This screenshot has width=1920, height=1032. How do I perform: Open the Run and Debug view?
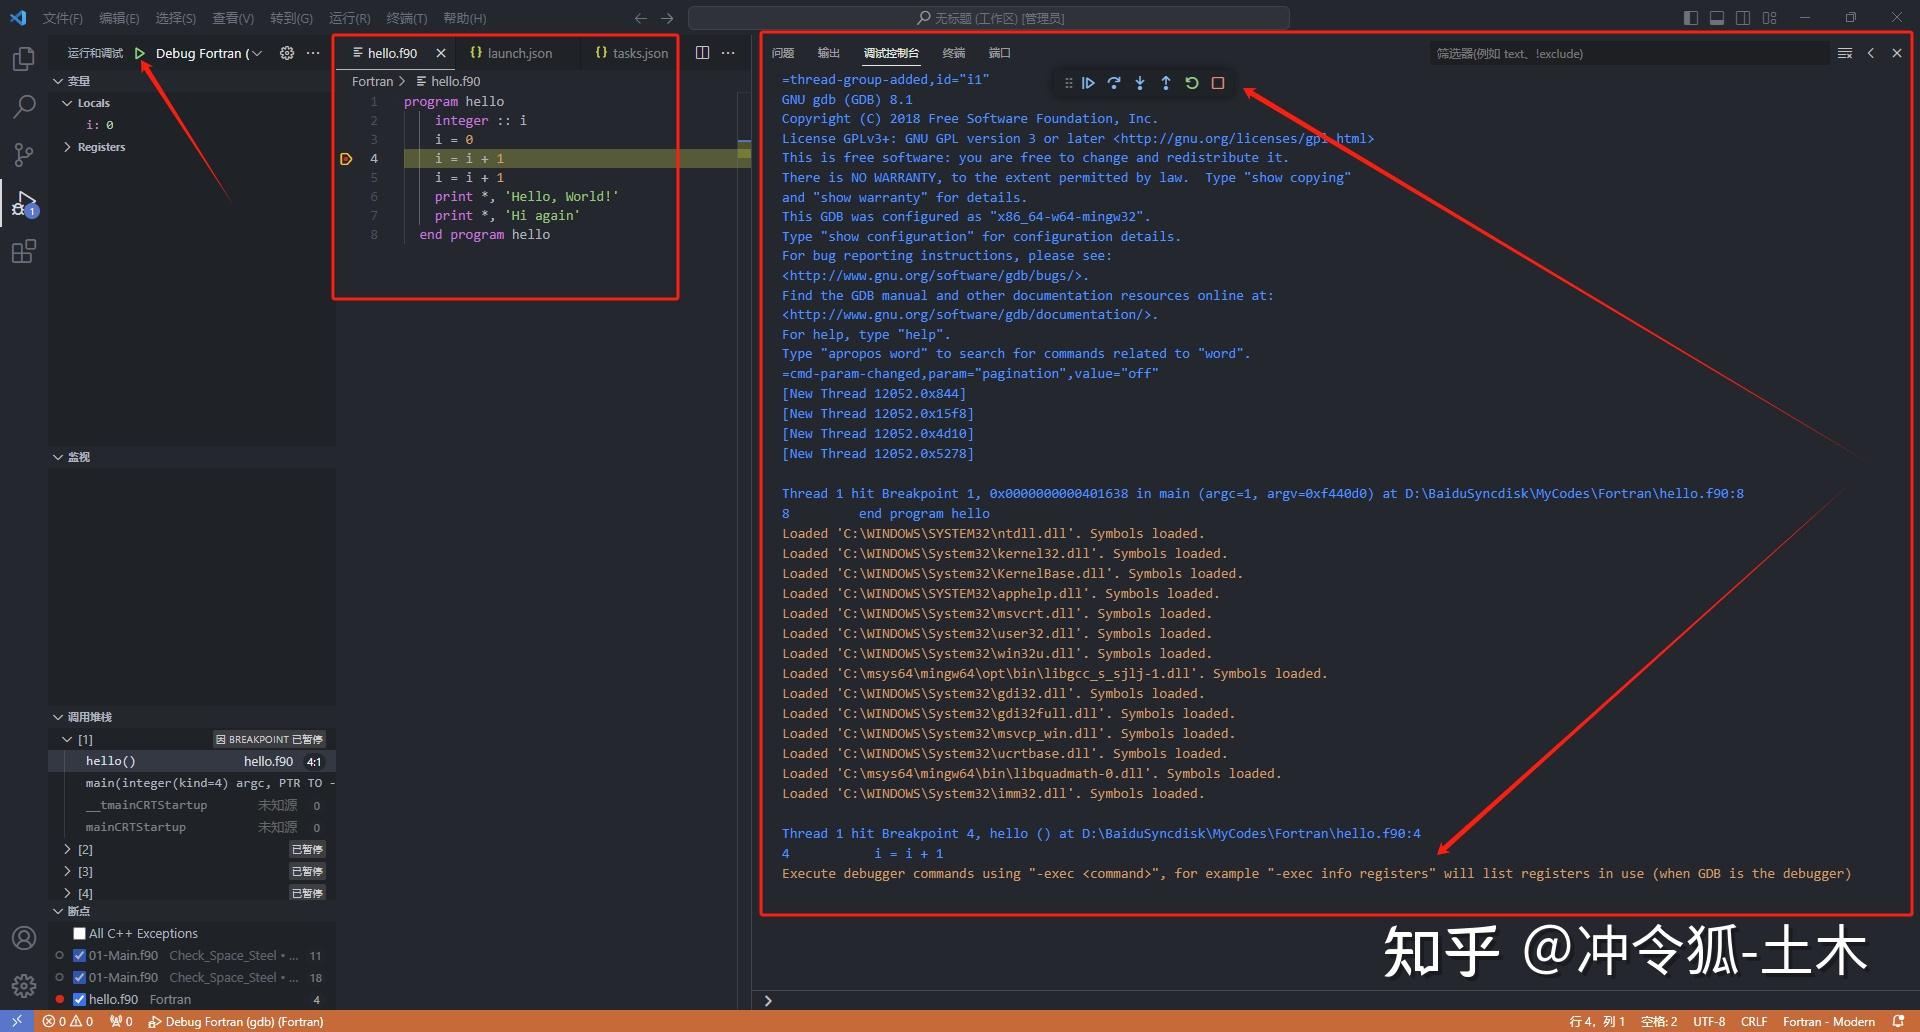coord(24,202)
